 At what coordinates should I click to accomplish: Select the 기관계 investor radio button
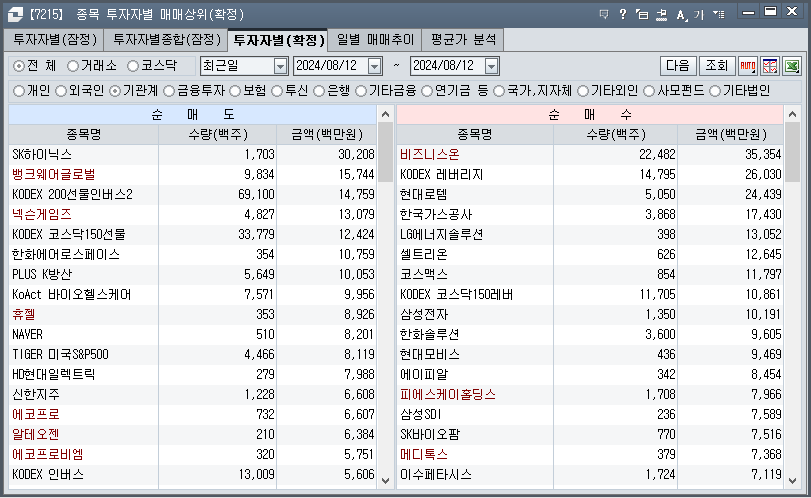[115, 91]
